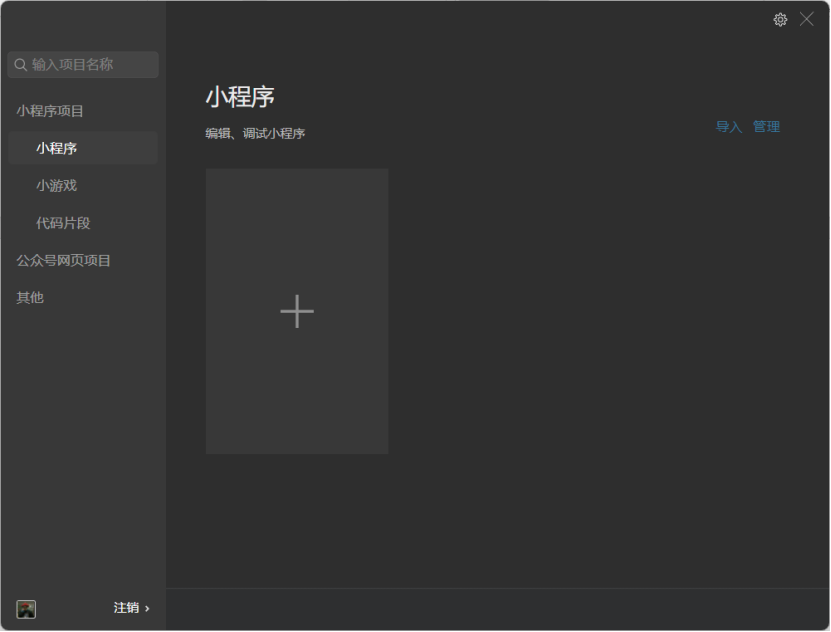Image resolution: width=831 pixels, height=632 pixels.
Task: Select the 小程序 sidebar item
Action: point(83,148)
